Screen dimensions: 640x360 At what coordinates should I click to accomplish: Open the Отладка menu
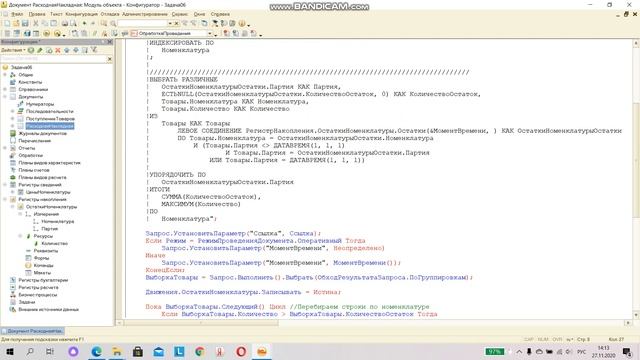click(x=110, y=14)
